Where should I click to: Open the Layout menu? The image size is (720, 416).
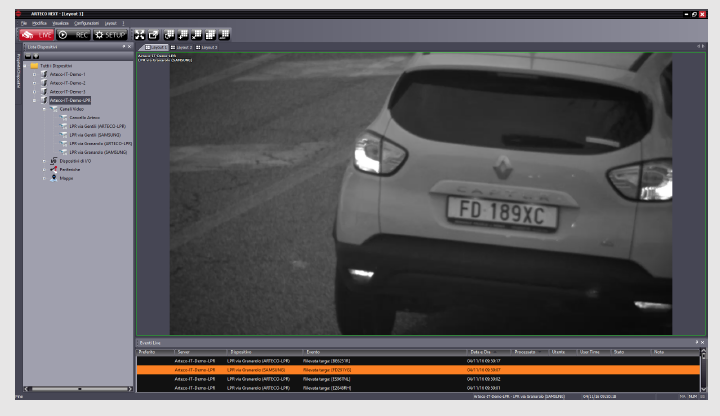pos(111,23)
